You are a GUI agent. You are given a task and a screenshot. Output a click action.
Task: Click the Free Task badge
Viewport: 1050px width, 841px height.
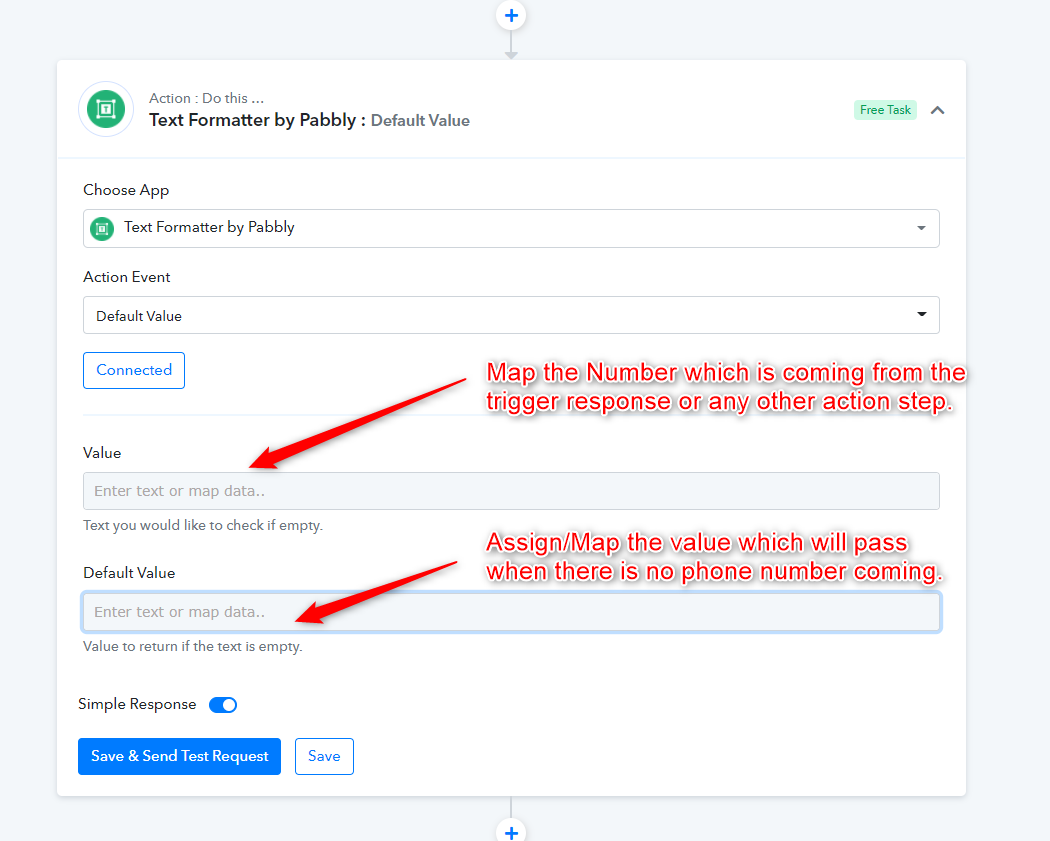pyautogui.click(x=885, y=110)
